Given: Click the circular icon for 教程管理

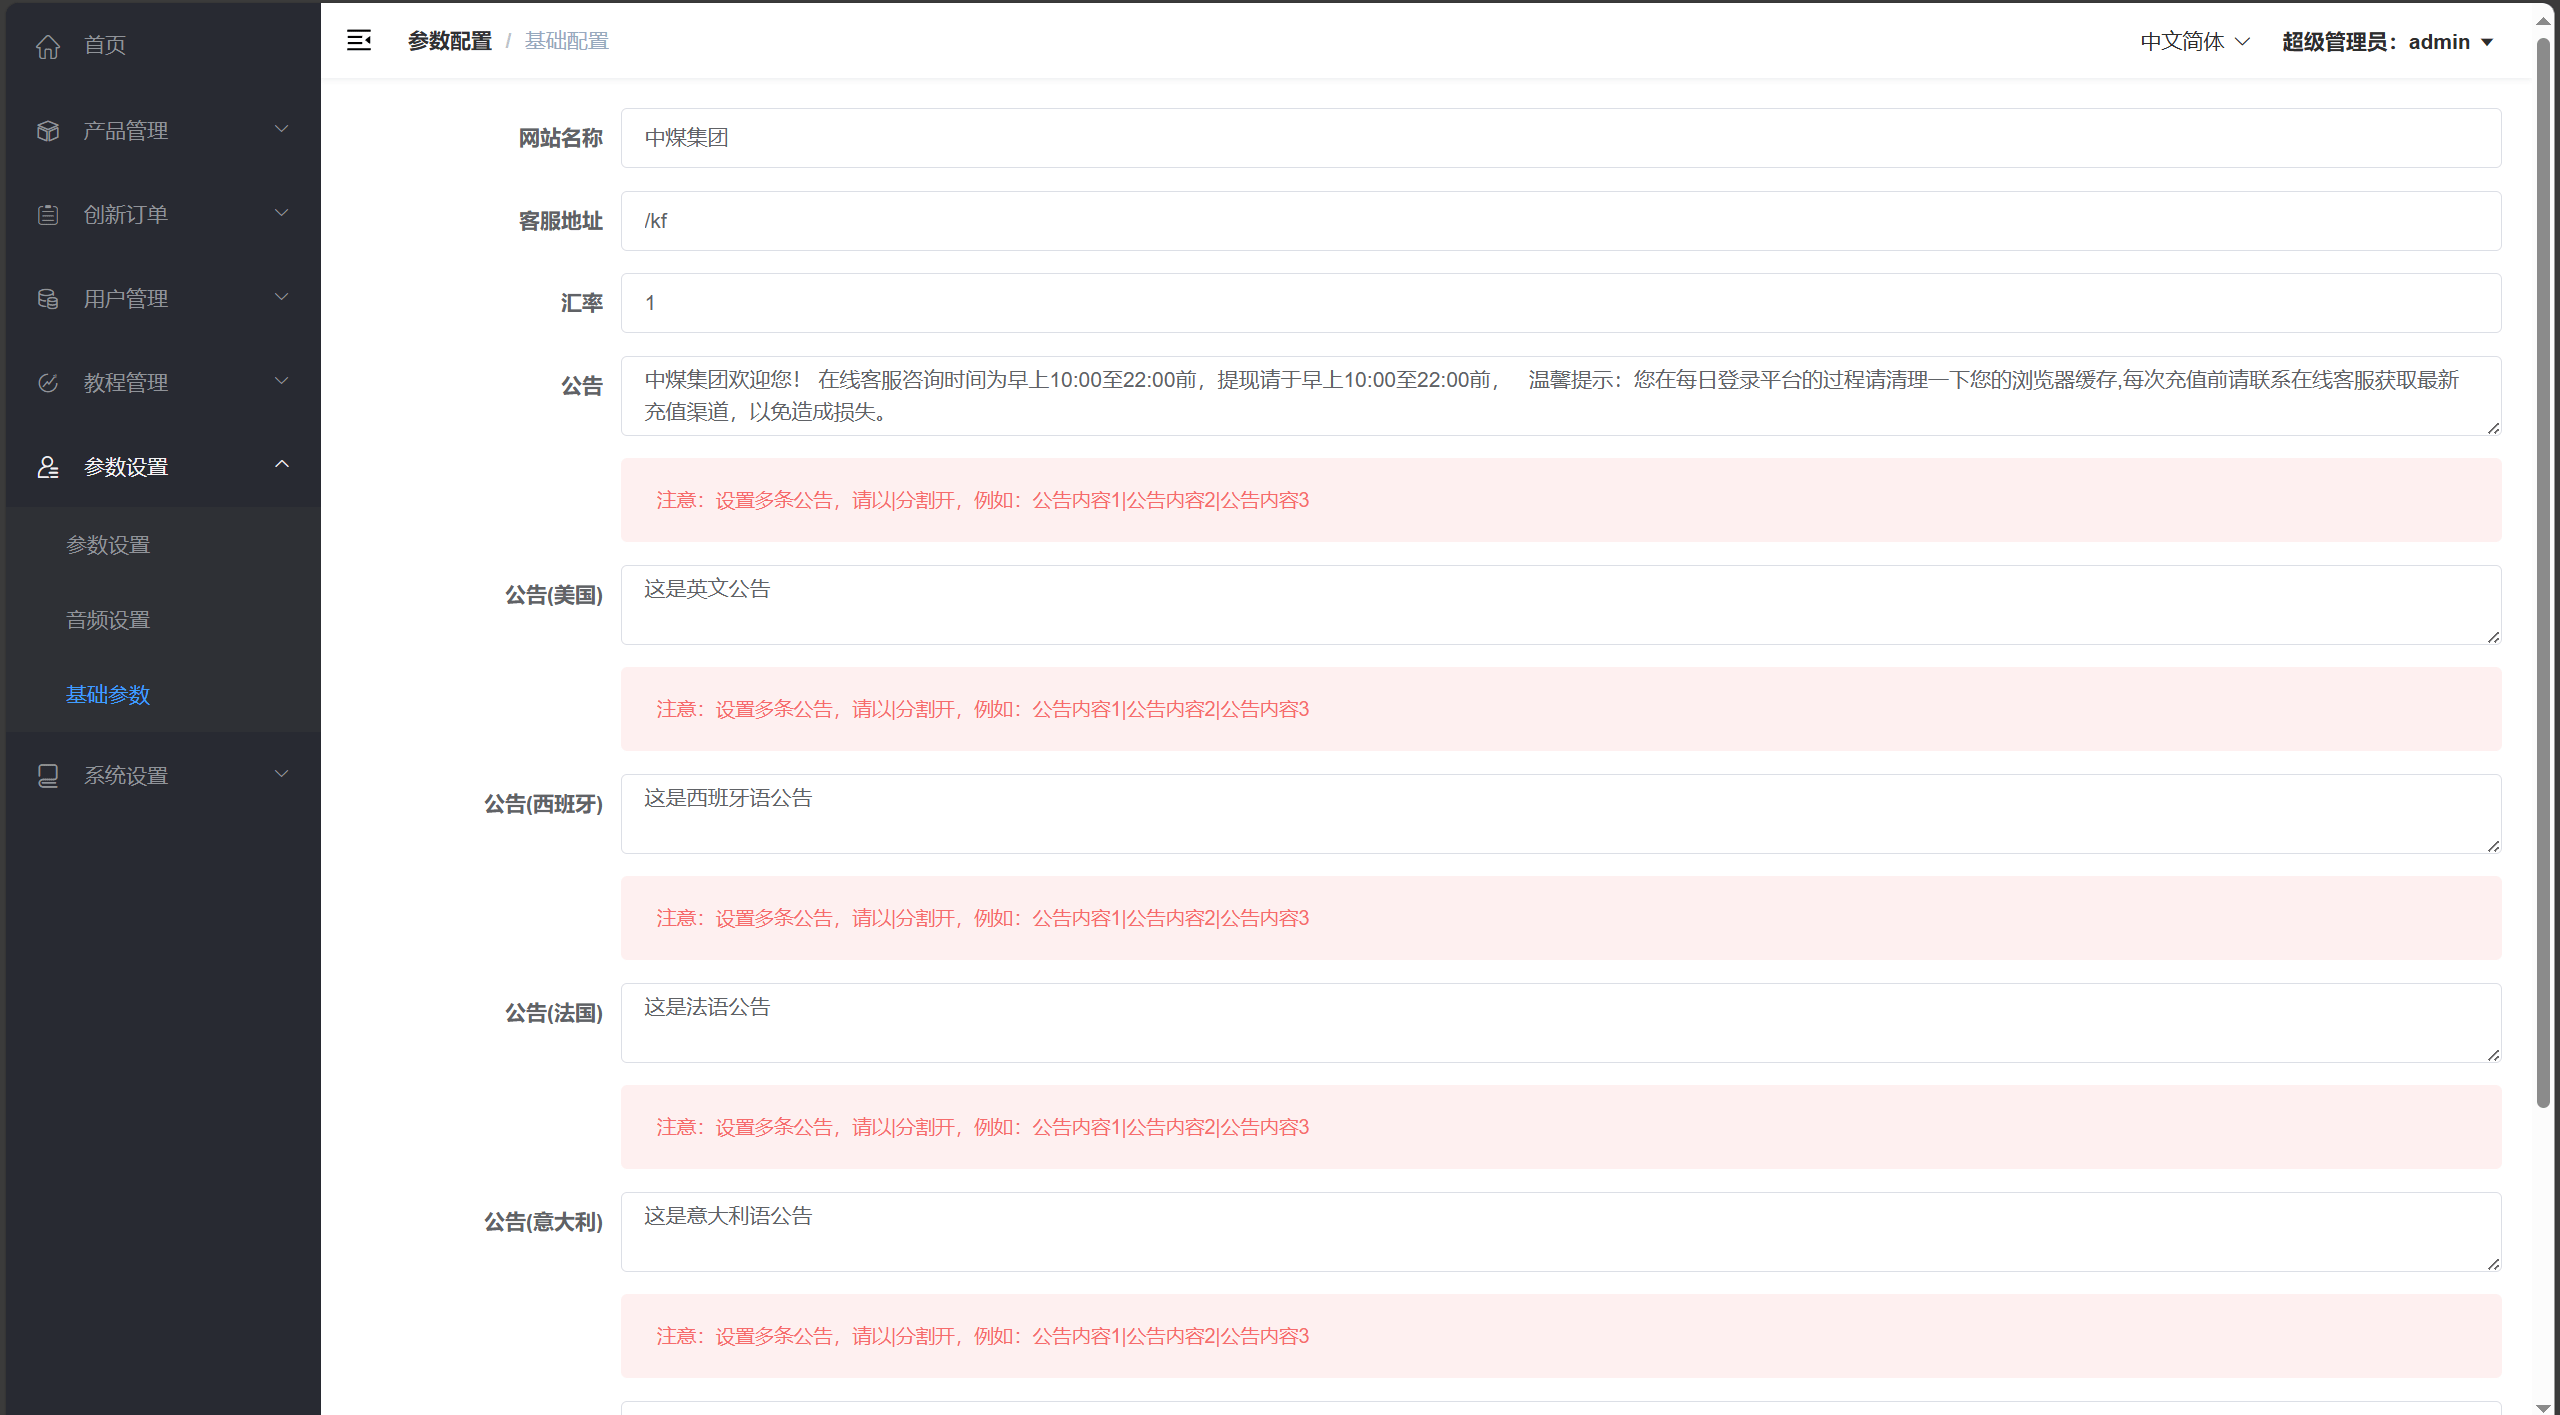Looking at the screenshot, I should [48, 383].
